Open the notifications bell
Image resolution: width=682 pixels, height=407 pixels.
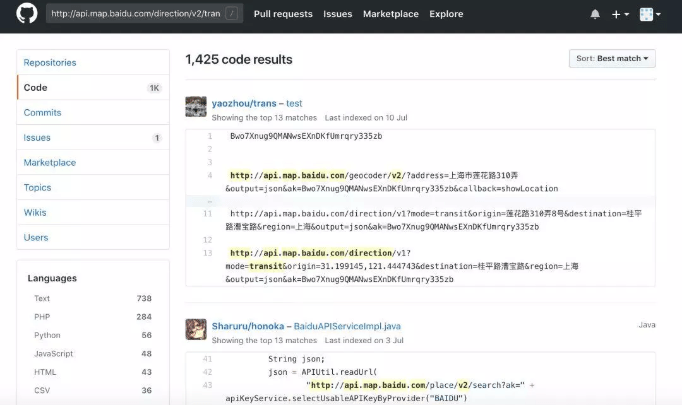click(595, 14)
